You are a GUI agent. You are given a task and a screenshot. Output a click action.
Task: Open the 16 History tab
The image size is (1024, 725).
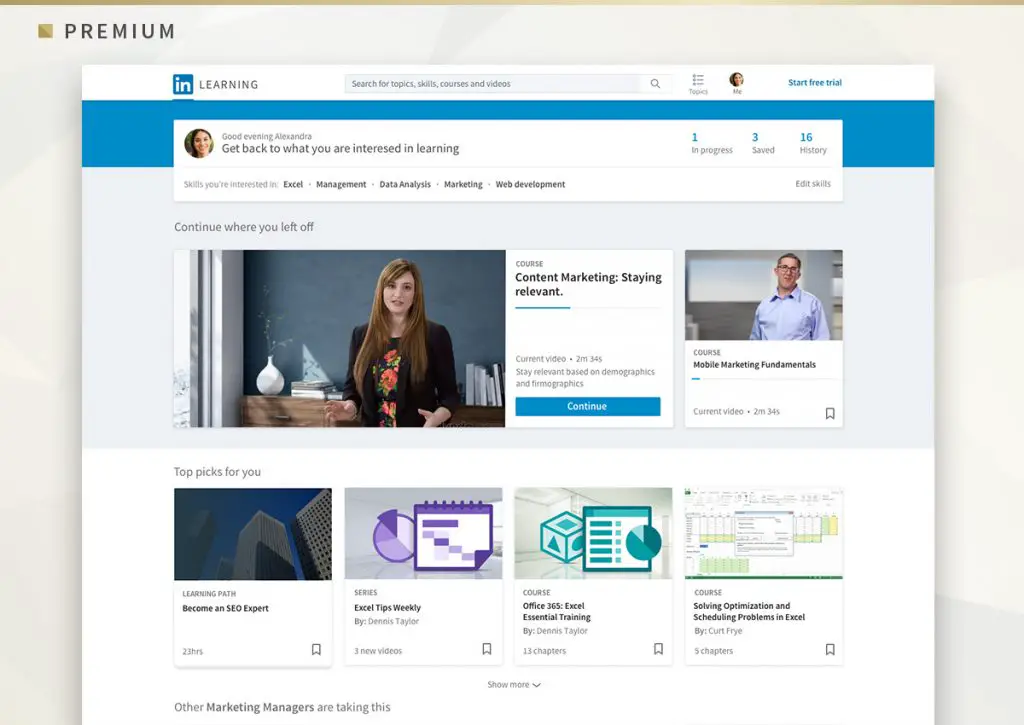click(x=813, y=143)
